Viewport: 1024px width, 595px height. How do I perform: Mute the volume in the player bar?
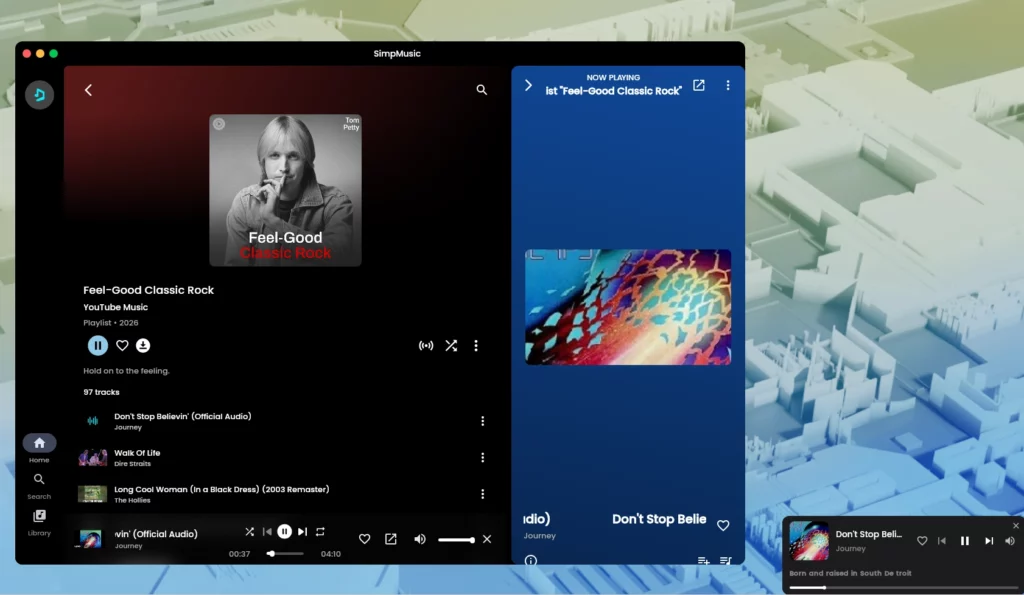pyautogui.click(x=419, y=538)
